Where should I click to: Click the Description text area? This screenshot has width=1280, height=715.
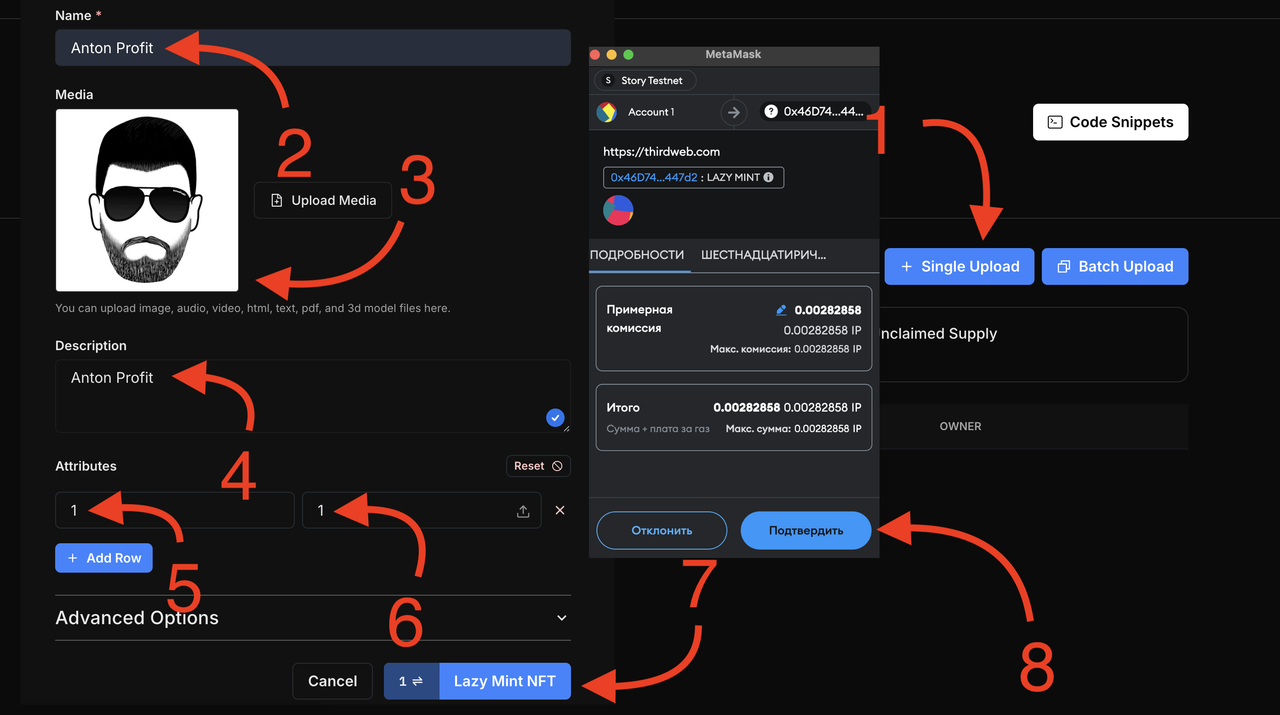click(x=313, y=396)
